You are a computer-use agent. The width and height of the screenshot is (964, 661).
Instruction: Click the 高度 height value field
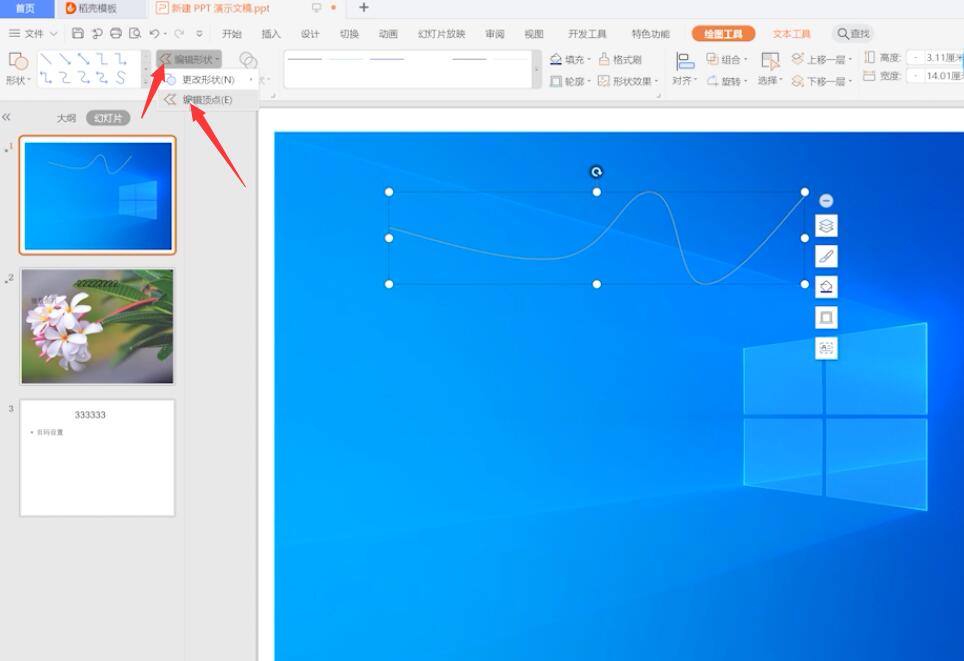pos(936,57)
